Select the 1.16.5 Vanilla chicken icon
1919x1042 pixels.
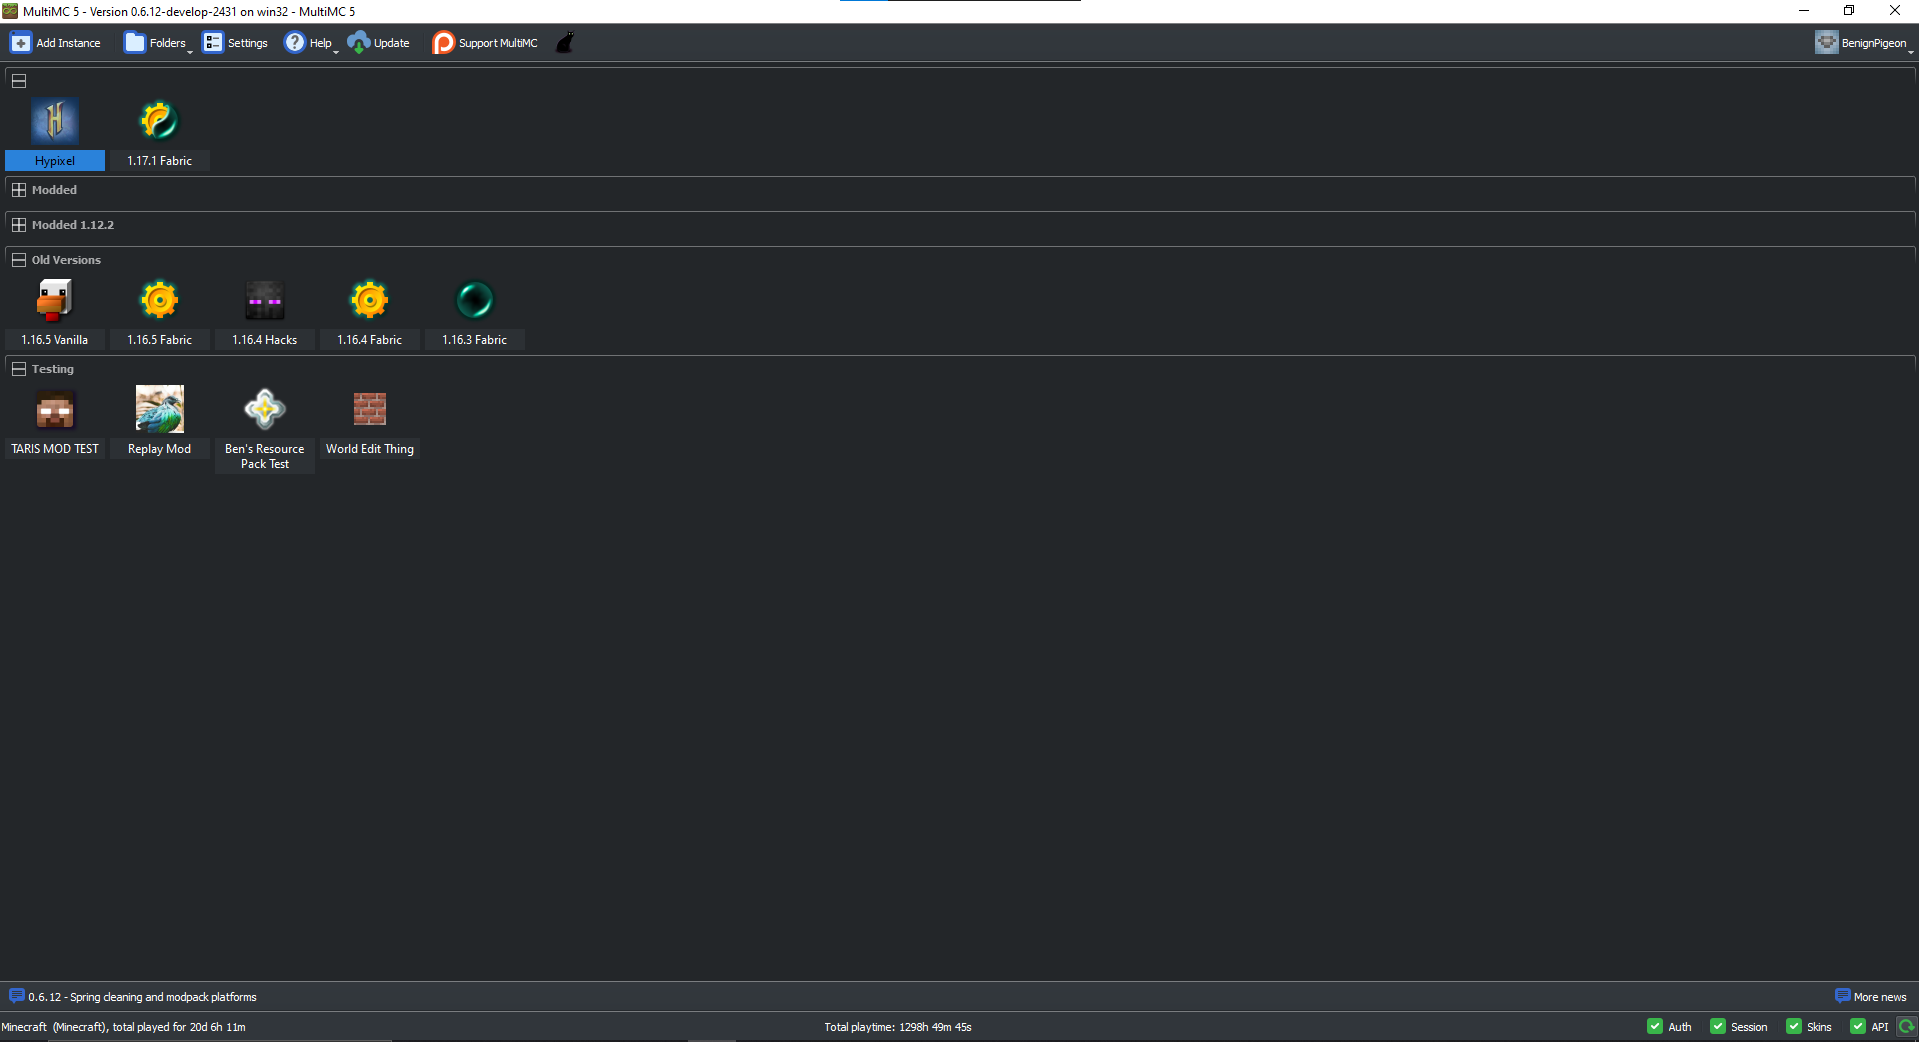pos(55,300)
